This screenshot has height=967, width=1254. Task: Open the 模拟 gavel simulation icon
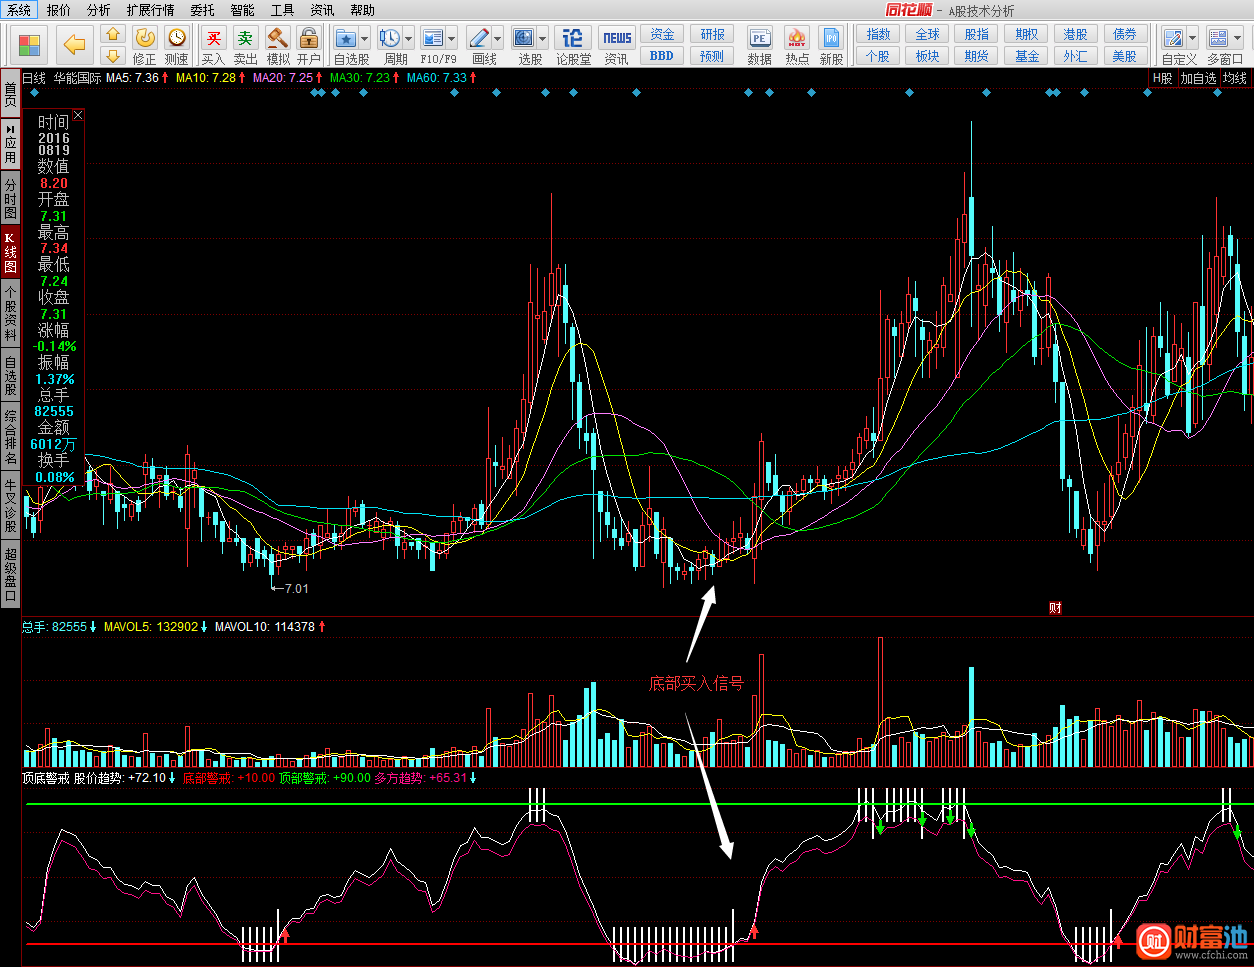coord(278,37)
